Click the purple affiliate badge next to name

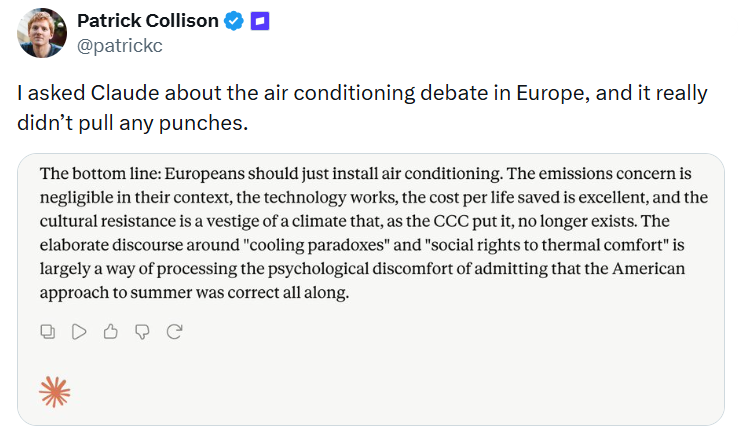point(260,21)
